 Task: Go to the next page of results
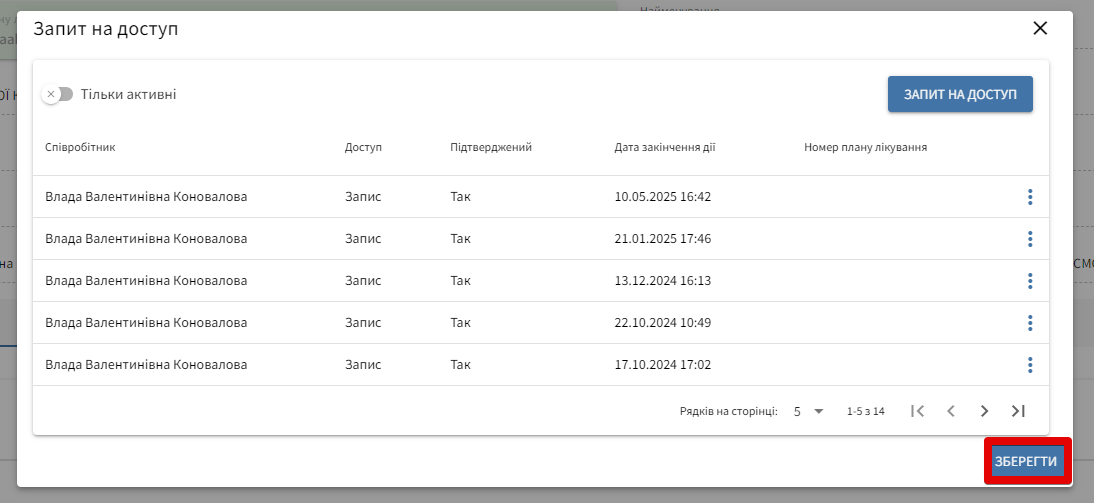click(x=984, y=411)
